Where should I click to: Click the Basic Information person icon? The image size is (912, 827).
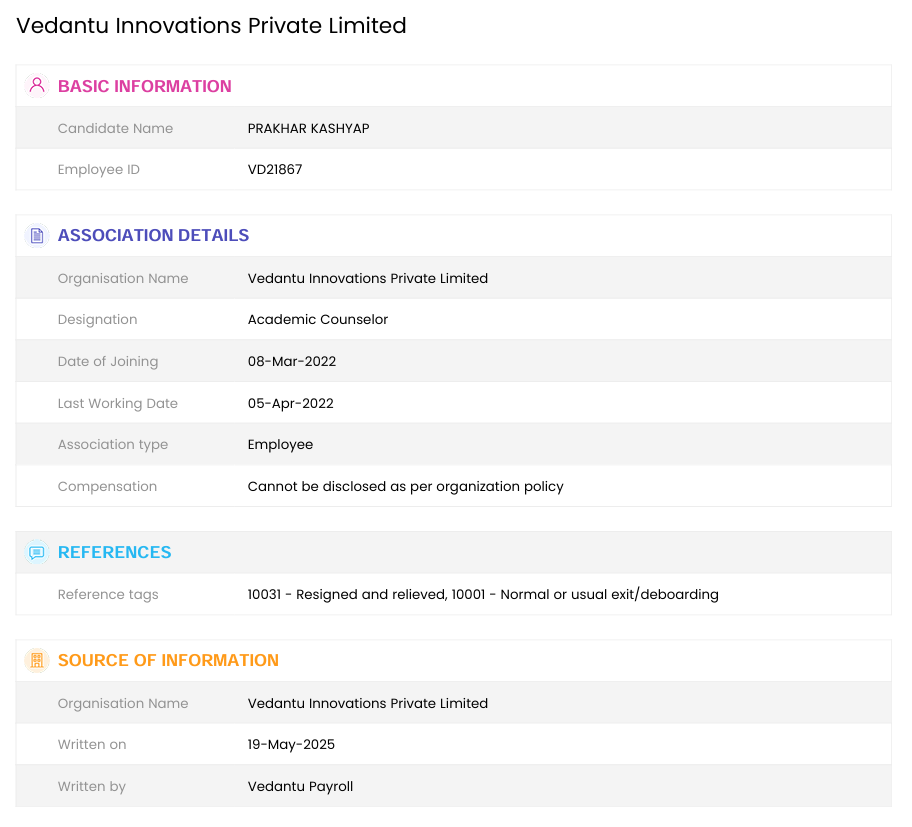pyautogui.click(x=37, y=86)
